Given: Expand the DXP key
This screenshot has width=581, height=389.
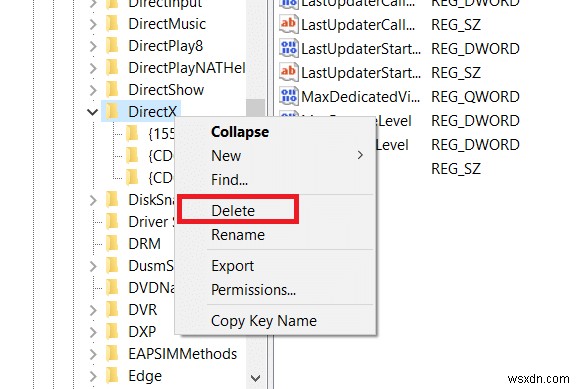Looking at the screenshot, I should tap(93, 332).
